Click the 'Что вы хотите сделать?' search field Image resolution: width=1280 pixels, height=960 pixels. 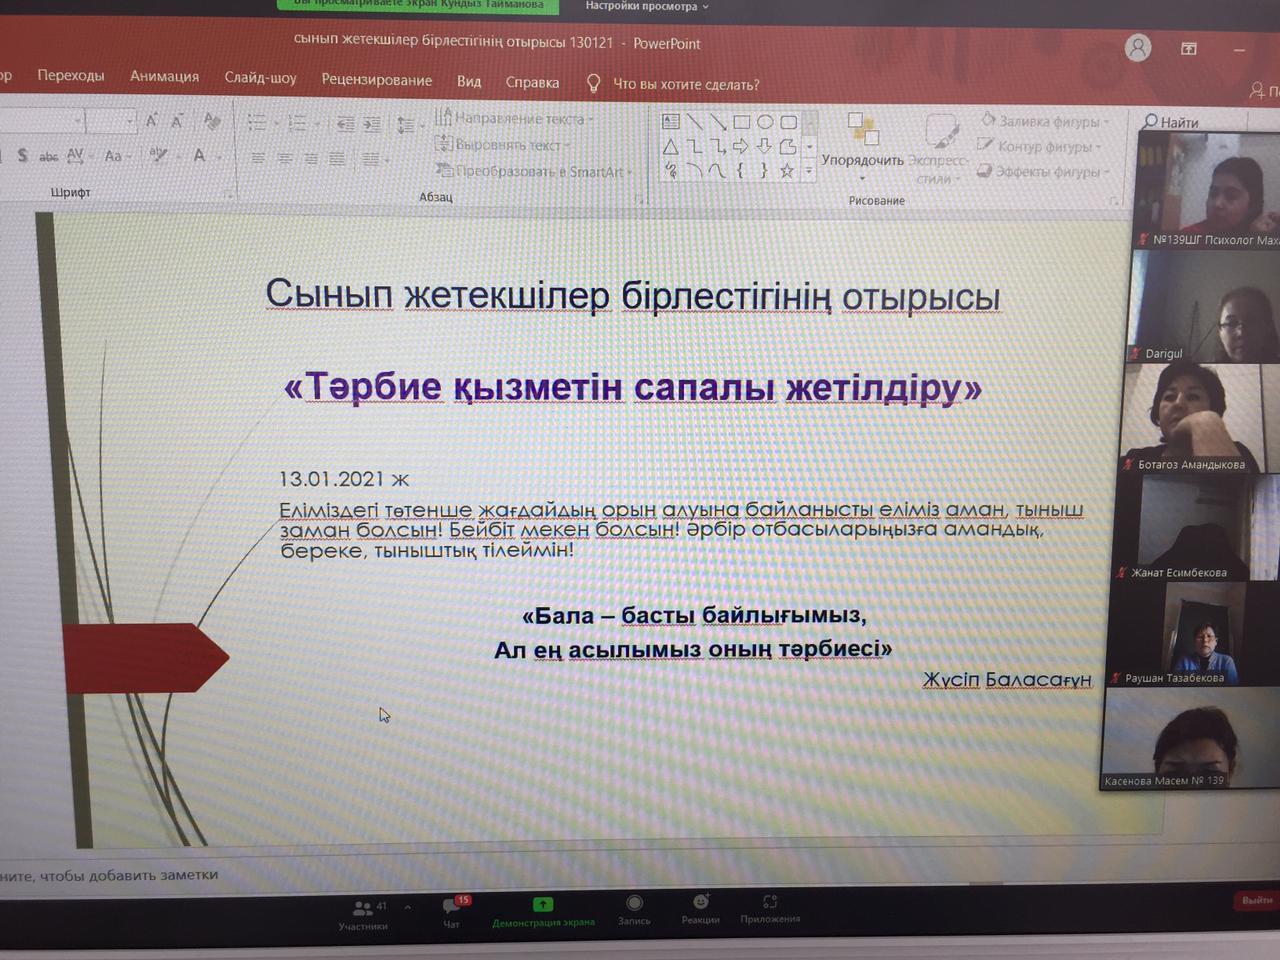point(685,84)
